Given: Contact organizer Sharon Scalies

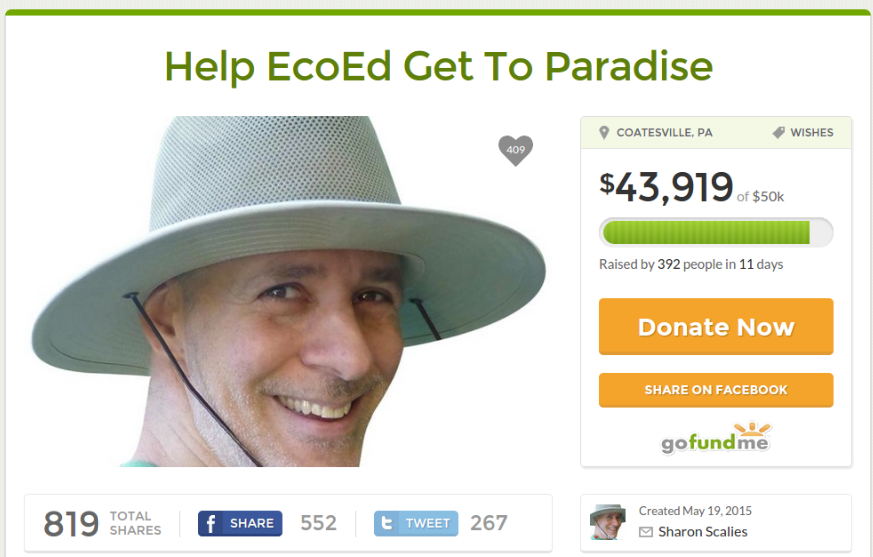Looking at the screenshot, I should 703,532.
